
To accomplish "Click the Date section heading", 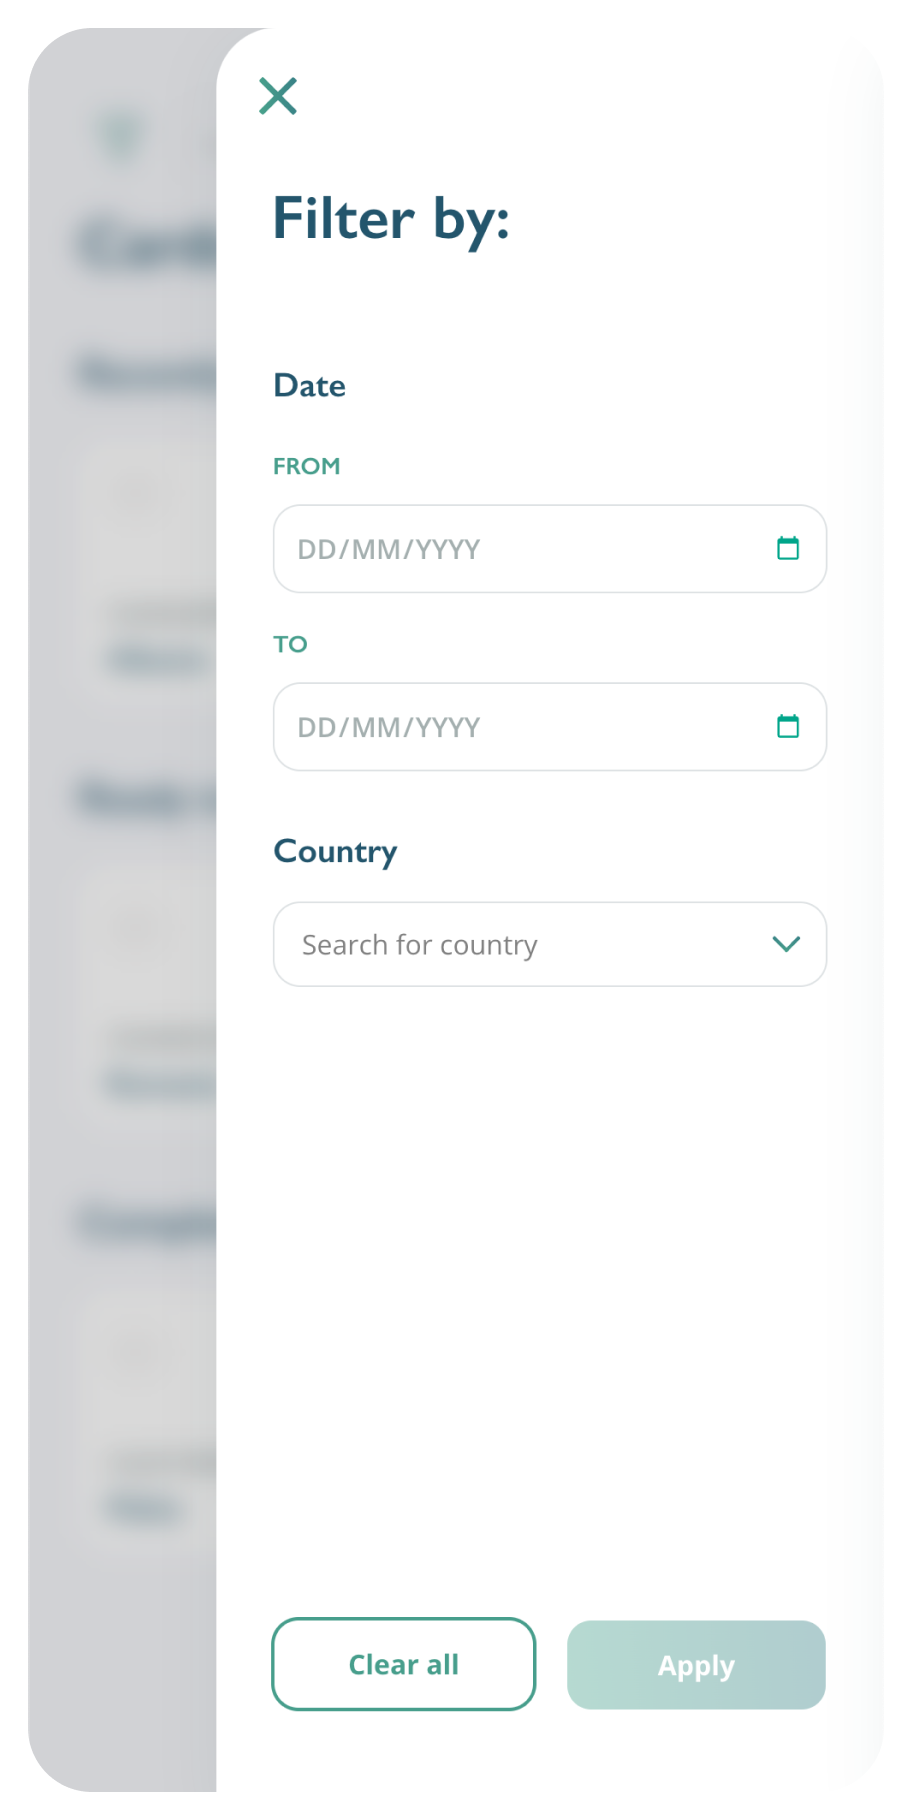I will [310, 386].
